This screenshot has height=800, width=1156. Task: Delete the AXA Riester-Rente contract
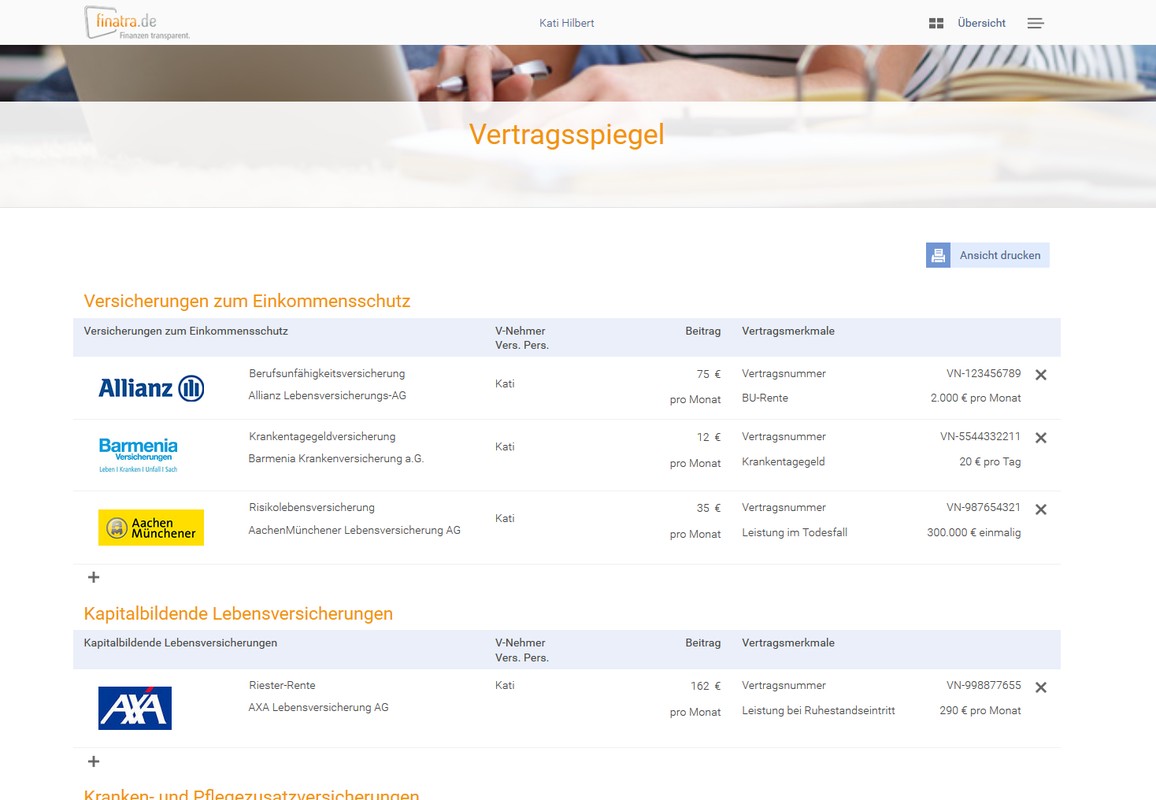[x=1040, y=688]
